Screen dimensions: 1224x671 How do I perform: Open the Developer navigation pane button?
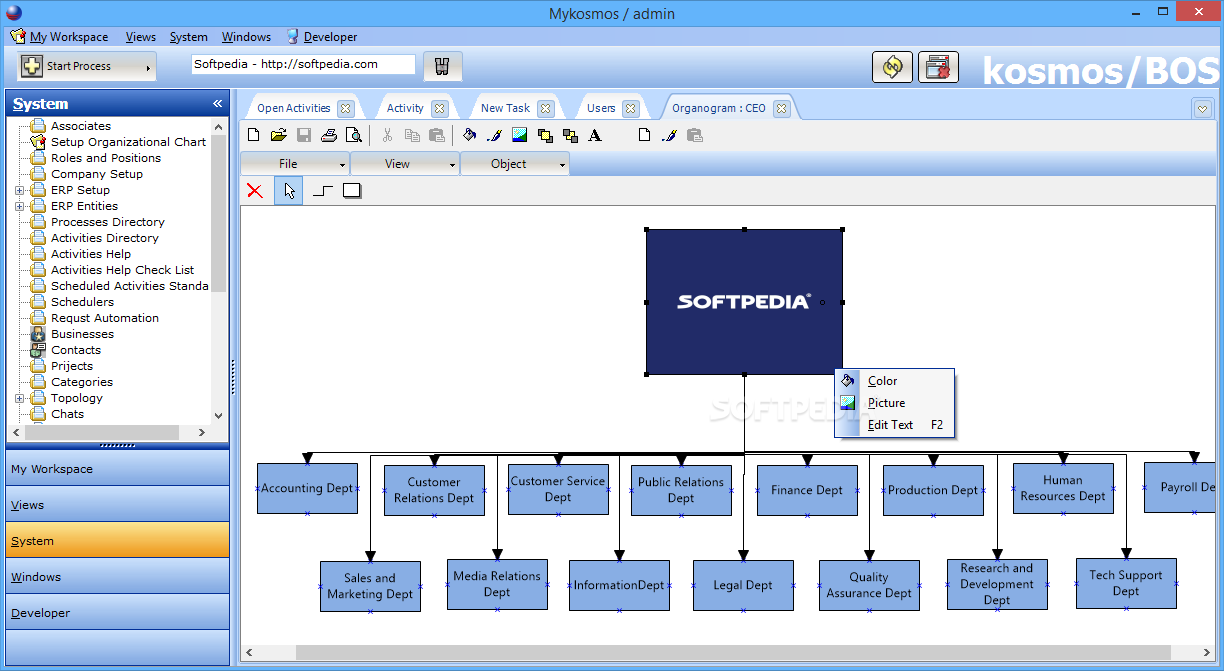(x=118, y=613)
